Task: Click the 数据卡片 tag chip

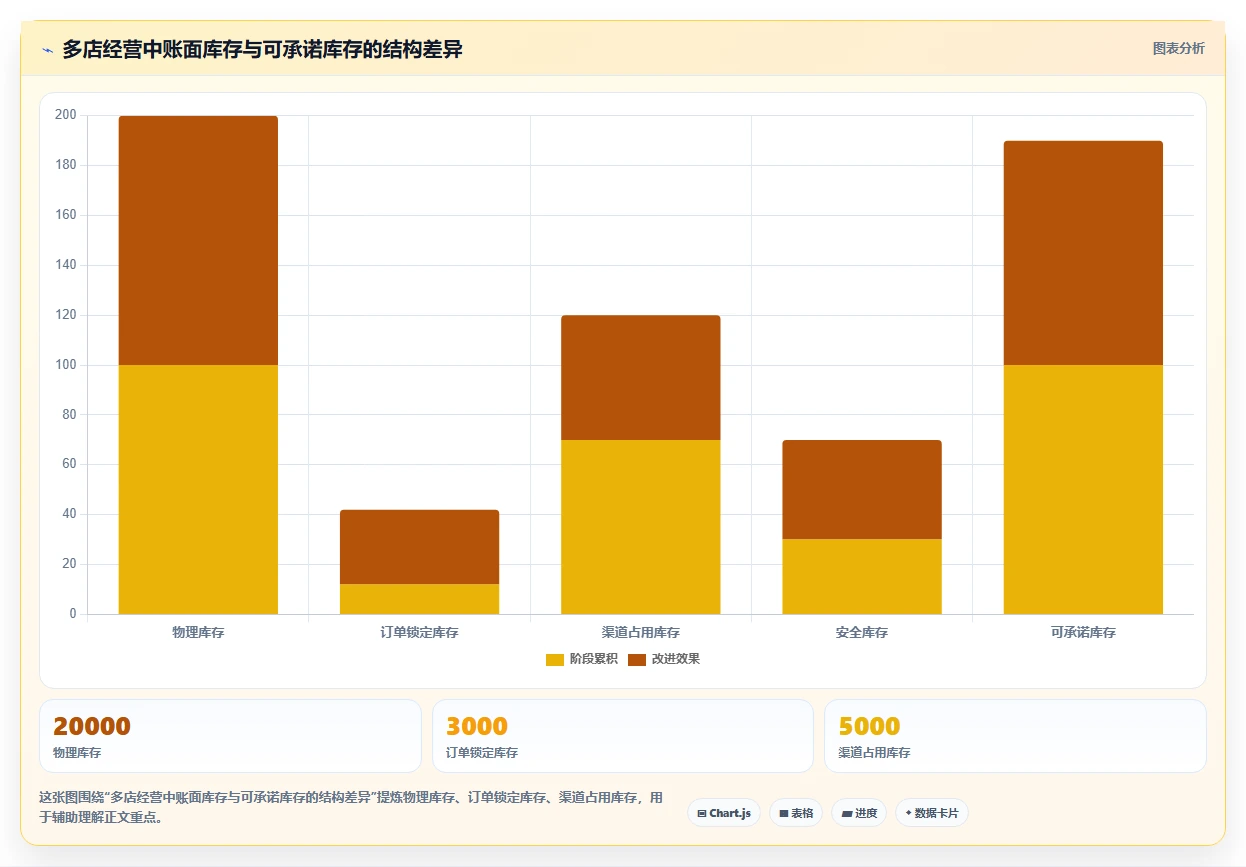Action: [932, 813]
